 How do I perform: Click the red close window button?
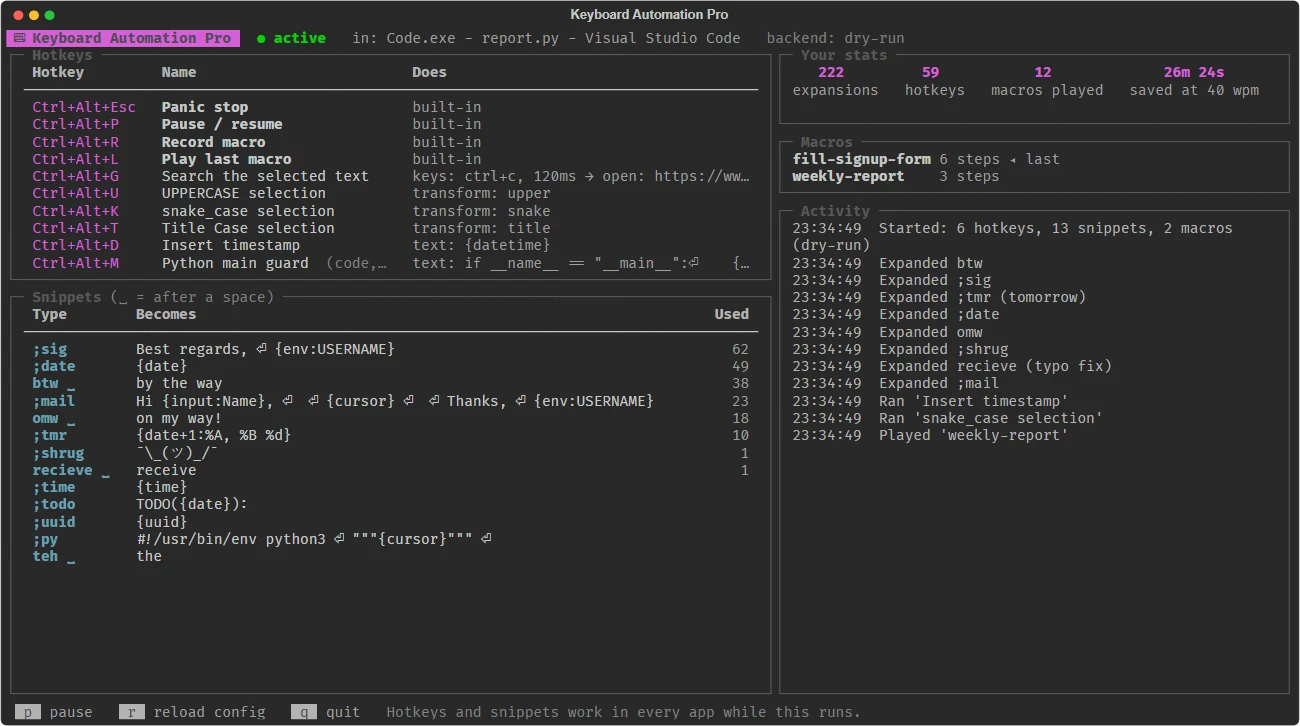[x=18, y=15]
